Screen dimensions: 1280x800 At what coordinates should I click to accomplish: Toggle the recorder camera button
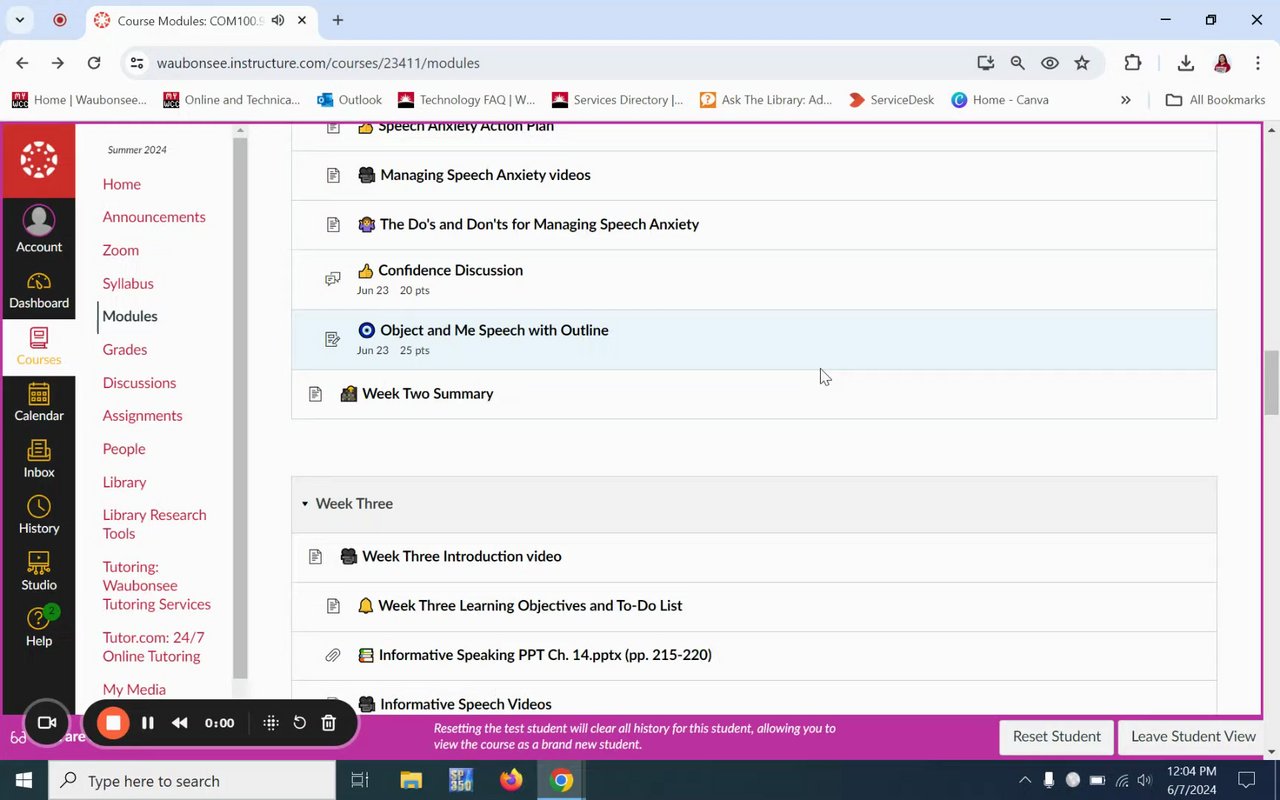pyautogui.click(x=46, y=723)
